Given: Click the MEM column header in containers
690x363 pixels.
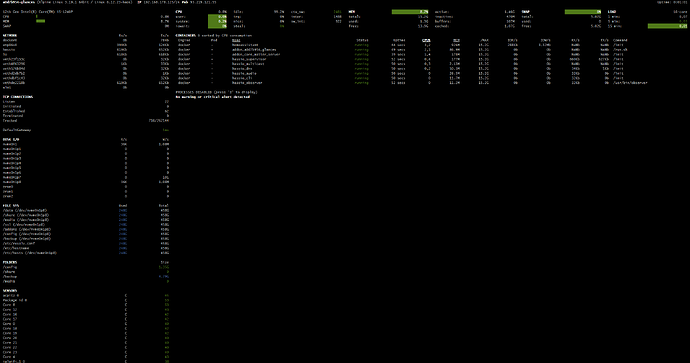Looking at the screenshot, I should [x=456, y=40].
